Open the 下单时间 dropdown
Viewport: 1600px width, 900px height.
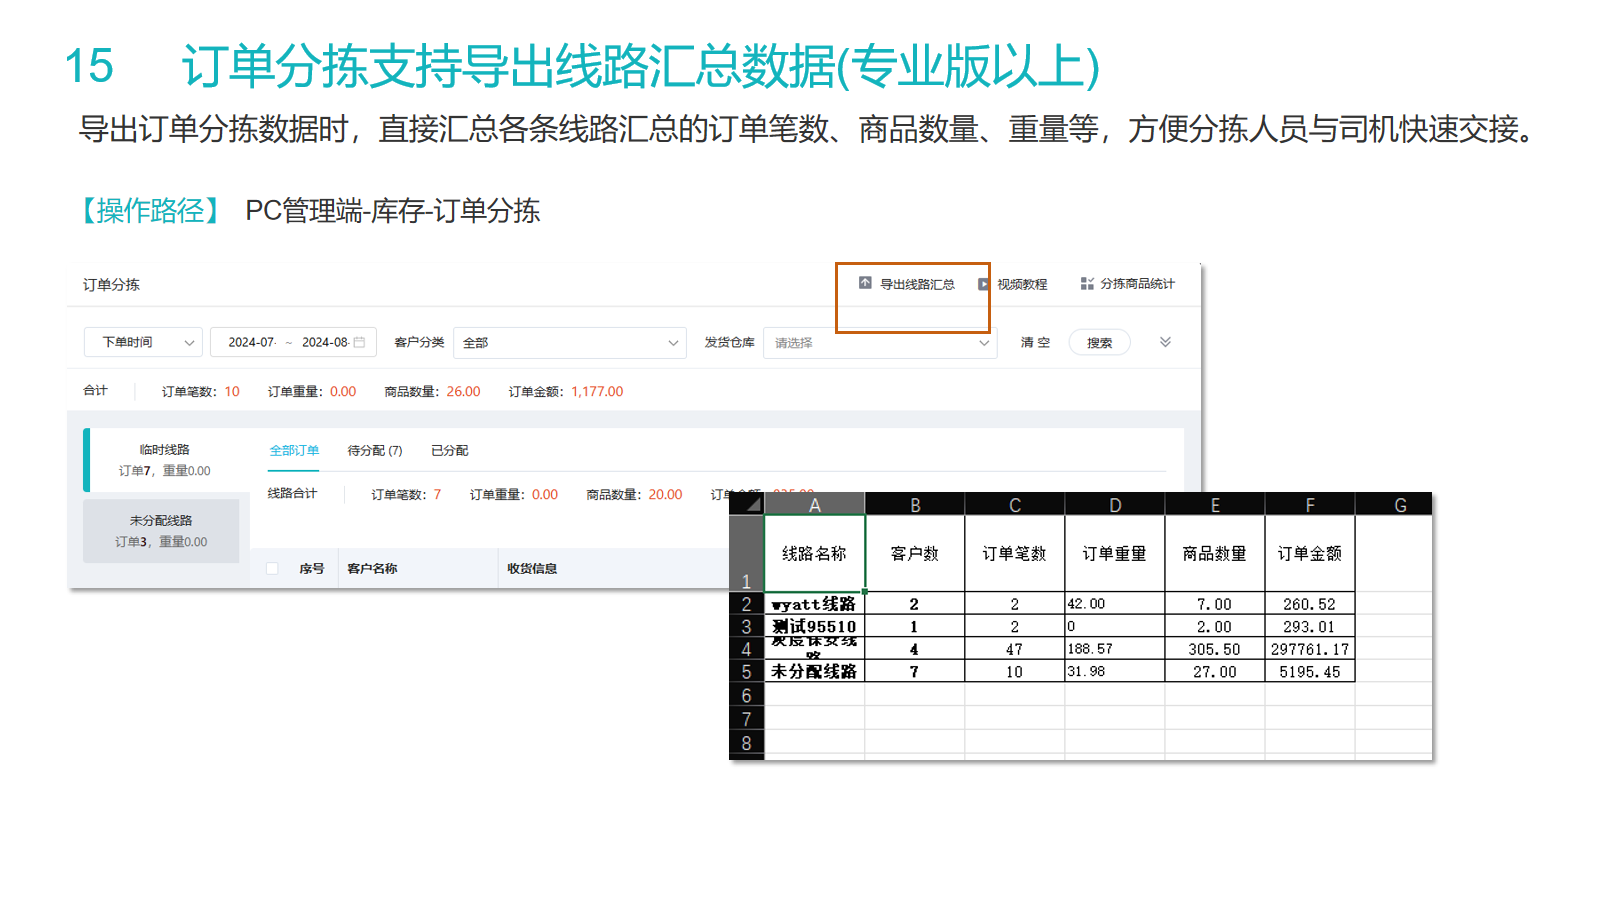coord(143,342)
